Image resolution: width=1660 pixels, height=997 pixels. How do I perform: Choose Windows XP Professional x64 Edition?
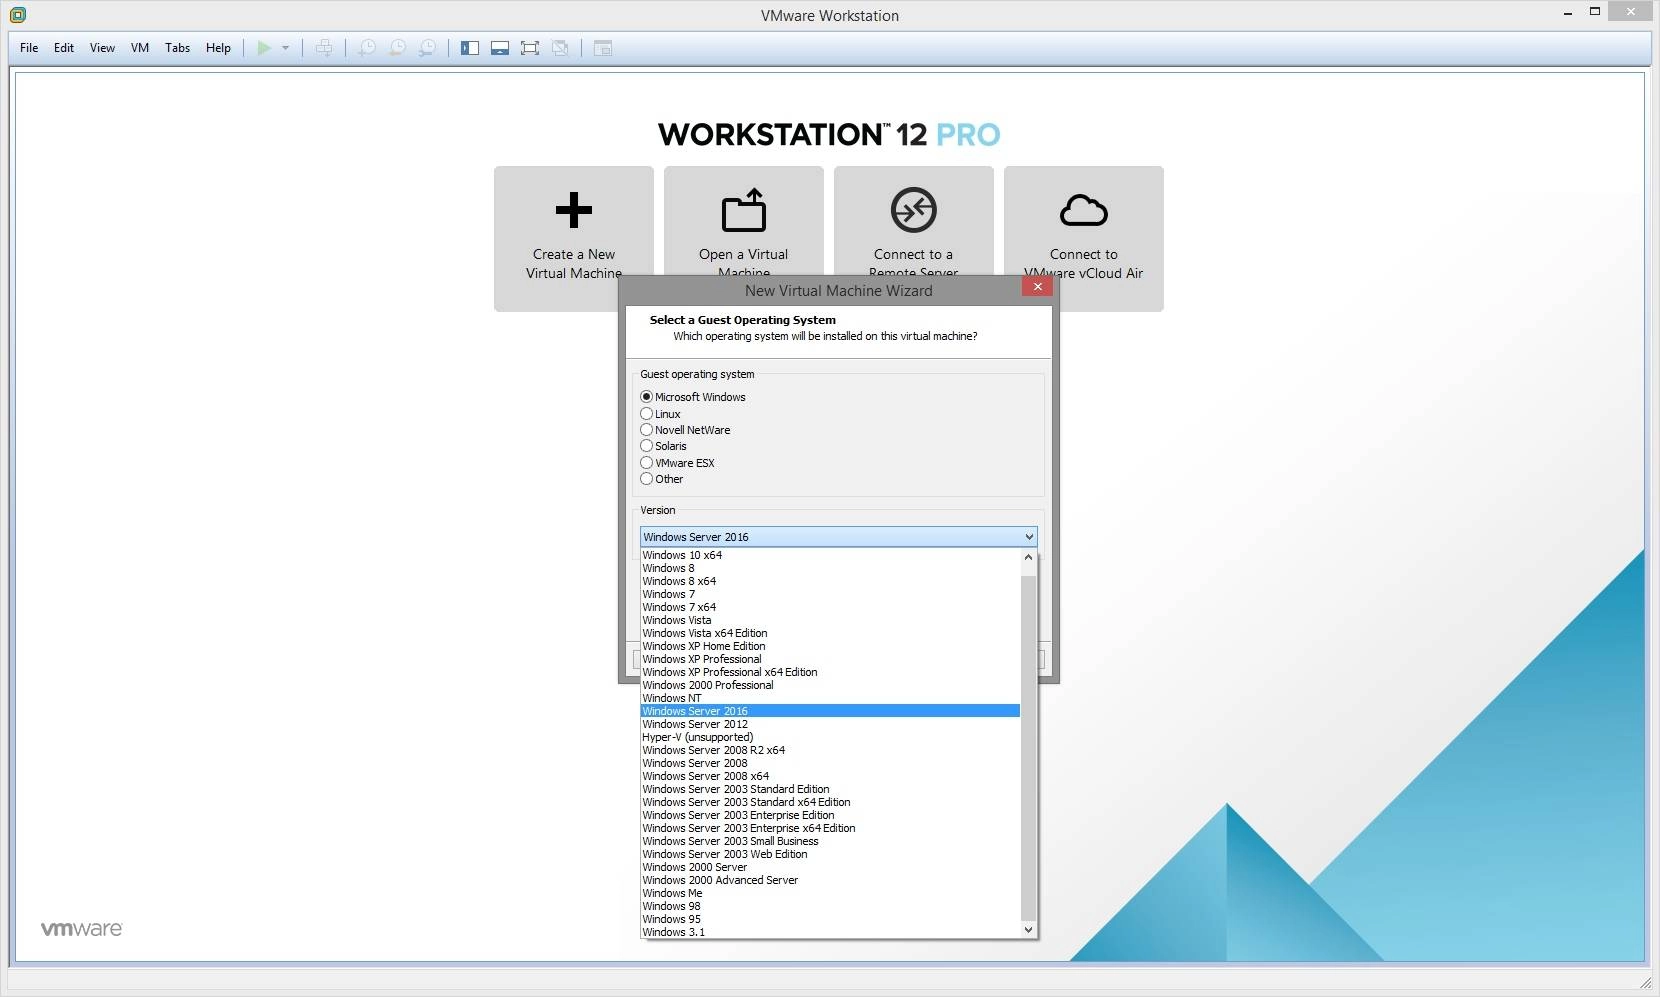pyautogui.click(x=830, y=672)
